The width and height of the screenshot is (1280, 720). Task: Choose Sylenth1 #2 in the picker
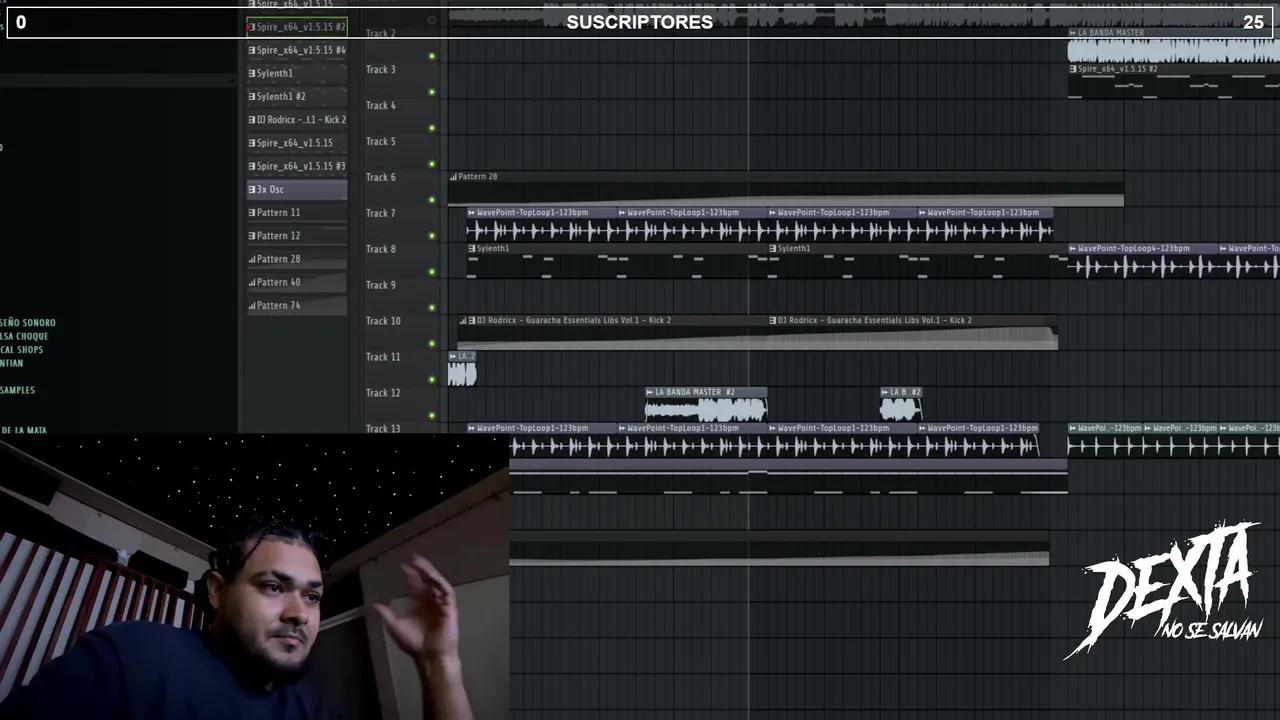(297, 96)
